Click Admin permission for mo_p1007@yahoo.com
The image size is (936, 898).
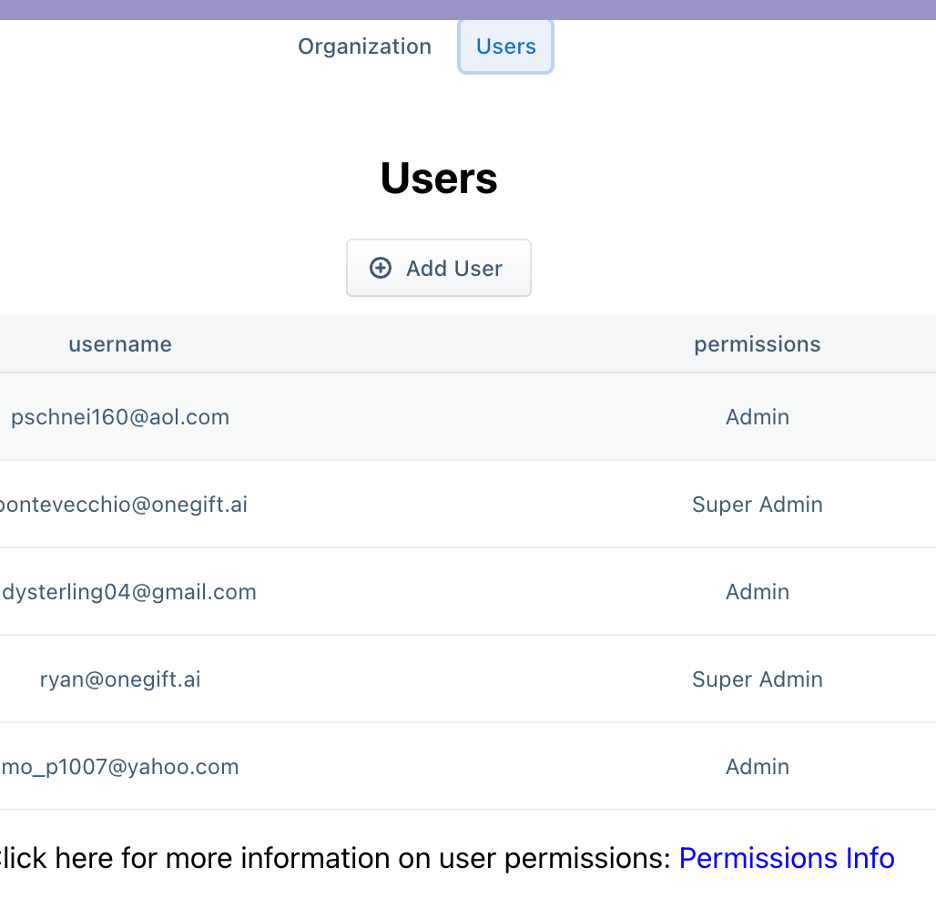click(x=757, y=767)
